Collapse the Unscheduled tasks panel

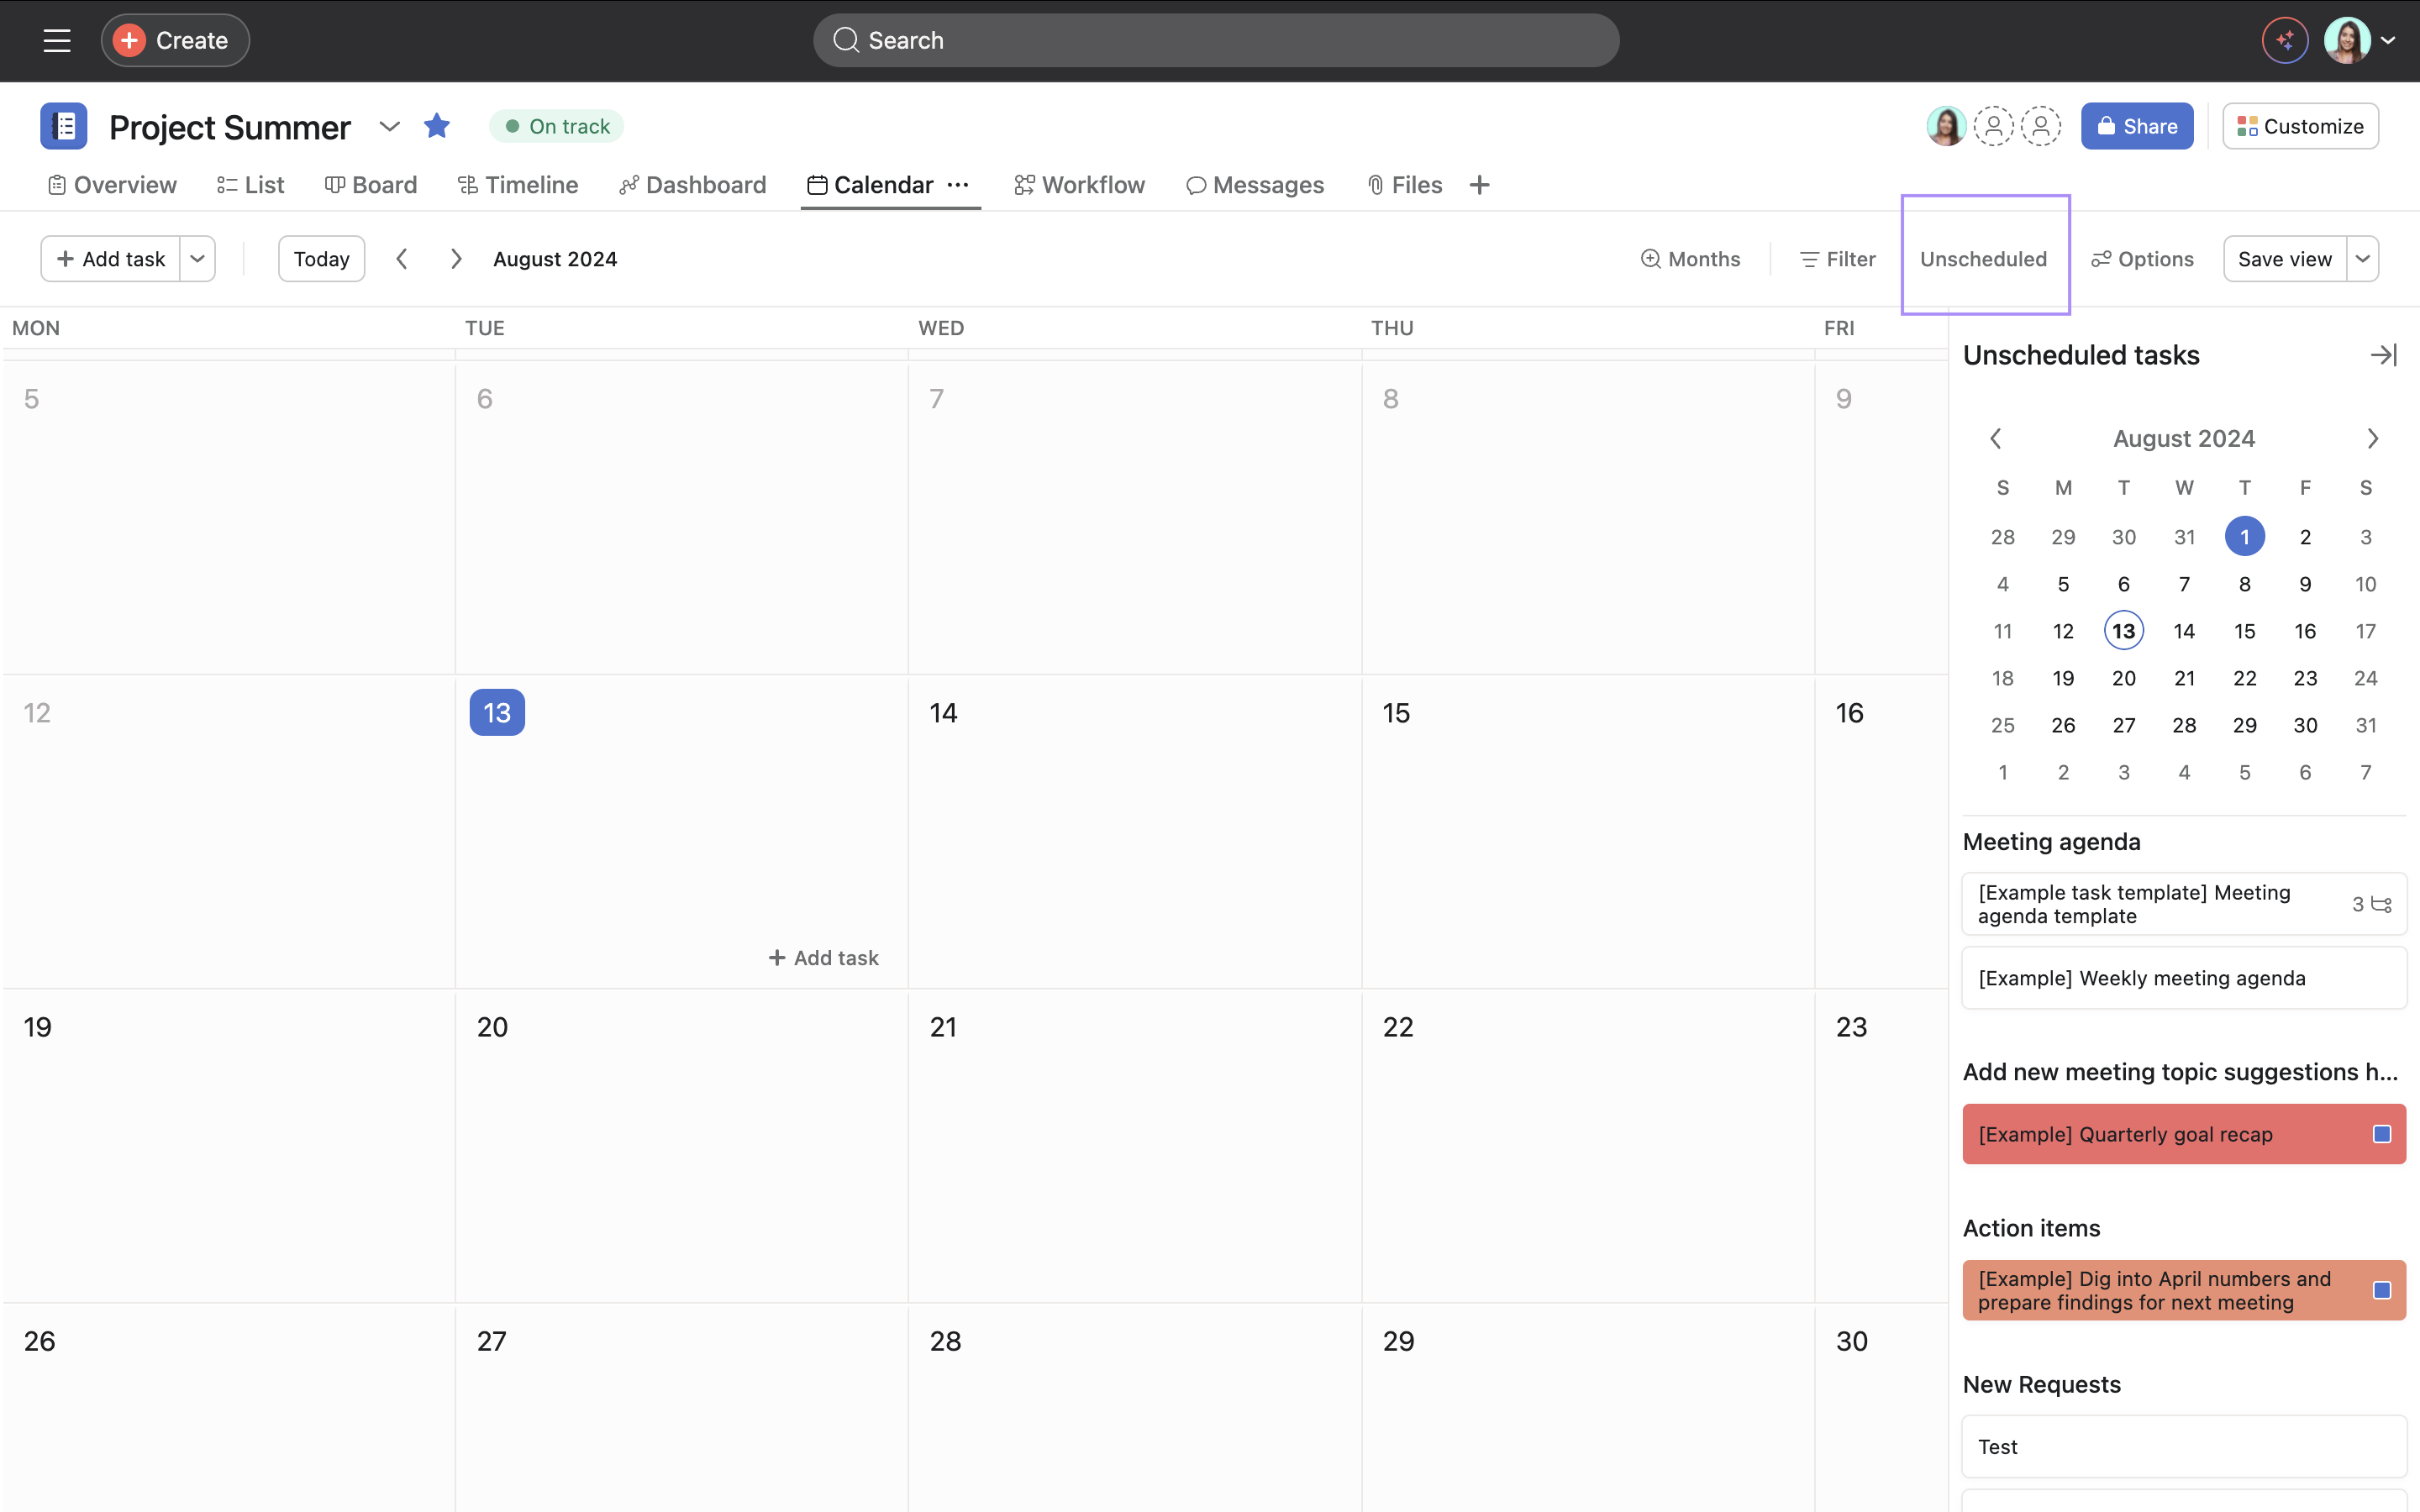click(x=2385, y=354)
